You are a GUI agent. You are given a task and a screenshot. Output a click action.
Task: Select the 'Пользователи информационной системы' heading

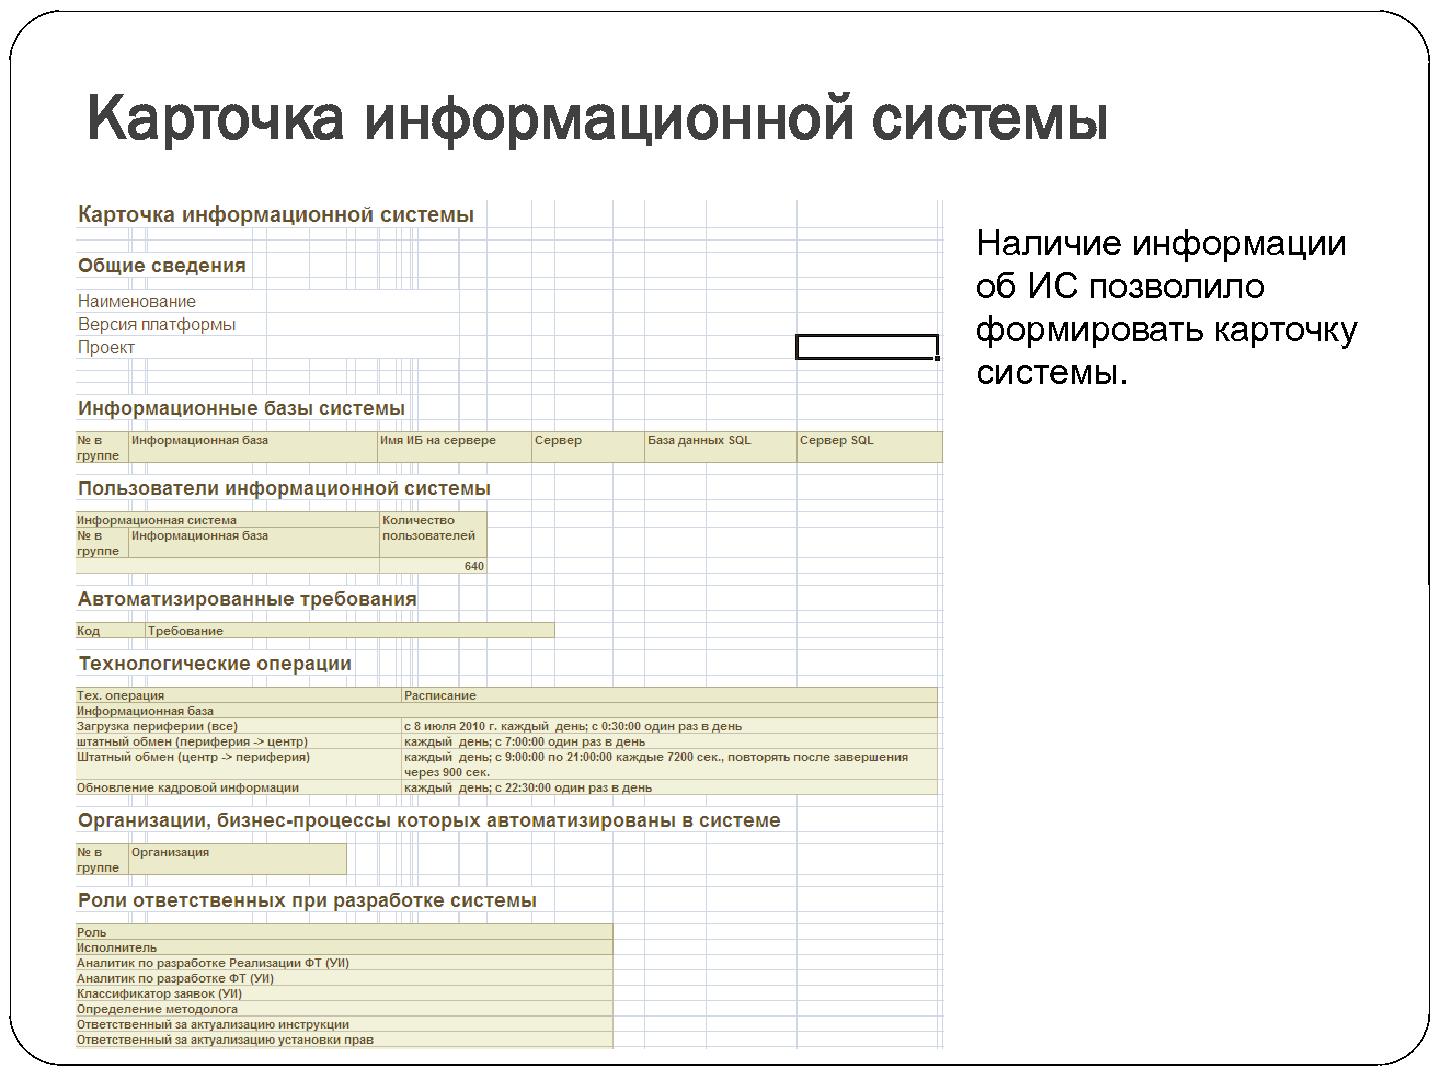(284, 488)
